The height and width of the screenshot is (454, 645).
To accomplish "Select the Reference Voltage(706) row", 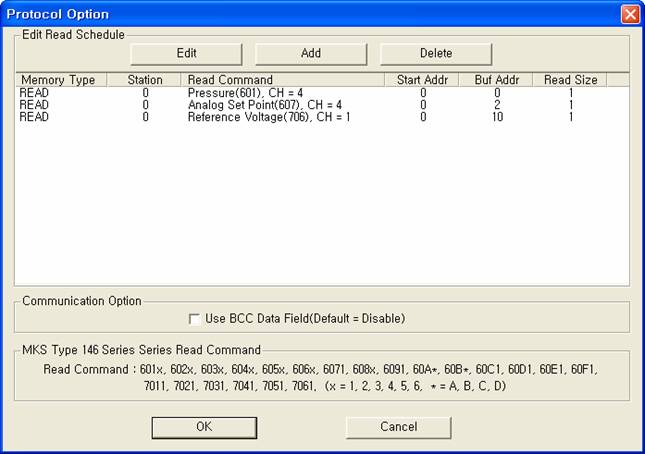I will (268, 117).
